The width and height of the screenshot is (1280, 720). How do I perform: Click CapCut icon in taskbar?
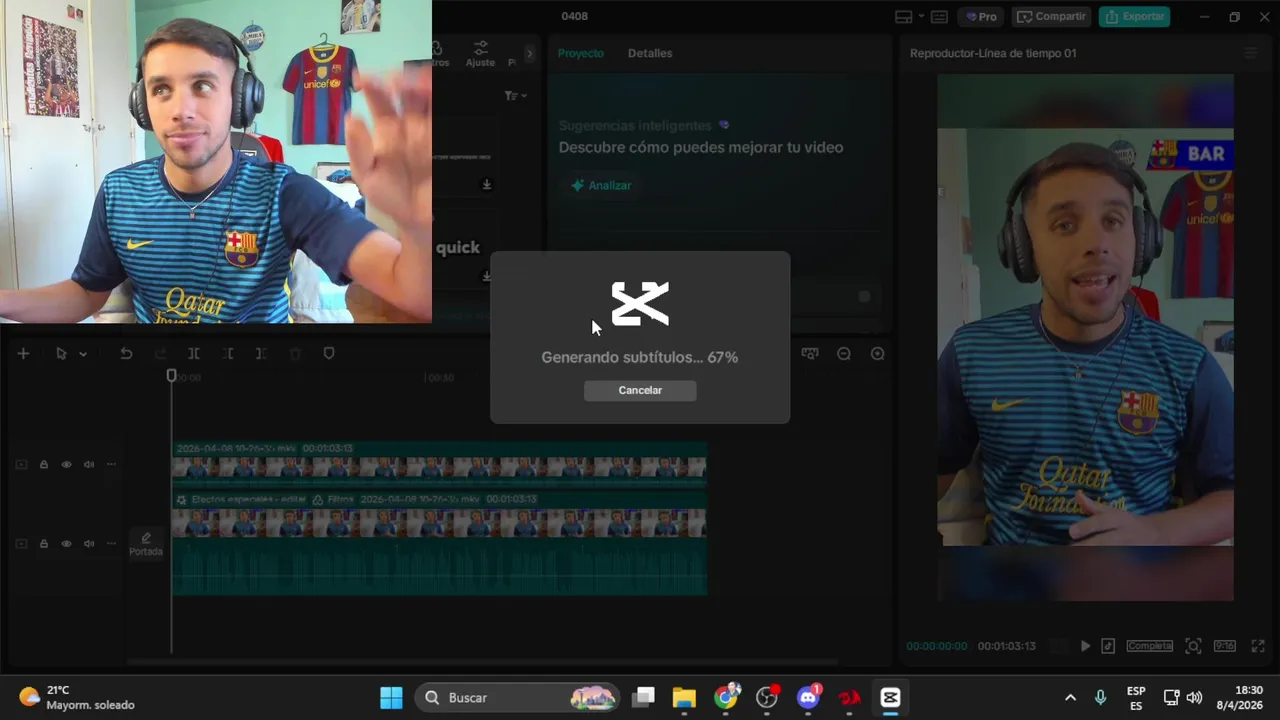coord(890,697)
